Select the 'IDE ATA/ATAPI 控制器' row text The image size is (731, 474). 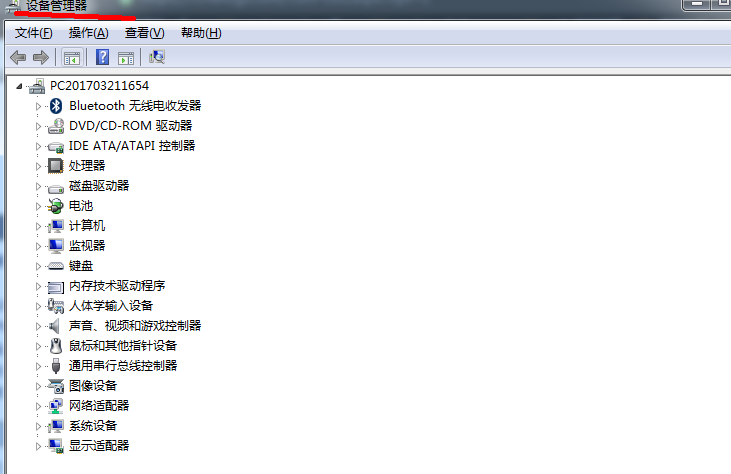click(x=132, y=146)
